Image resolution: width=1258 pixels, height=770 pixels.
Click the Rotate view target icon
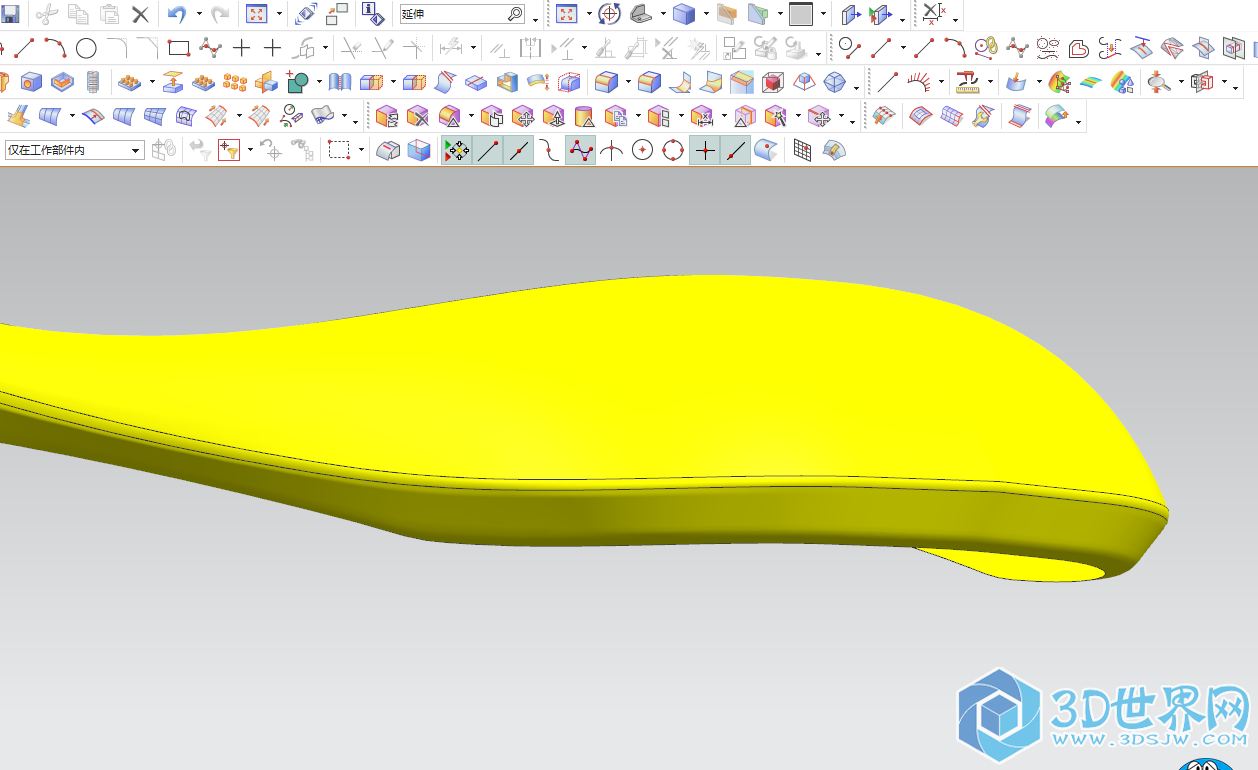click(x=610, y=14)
